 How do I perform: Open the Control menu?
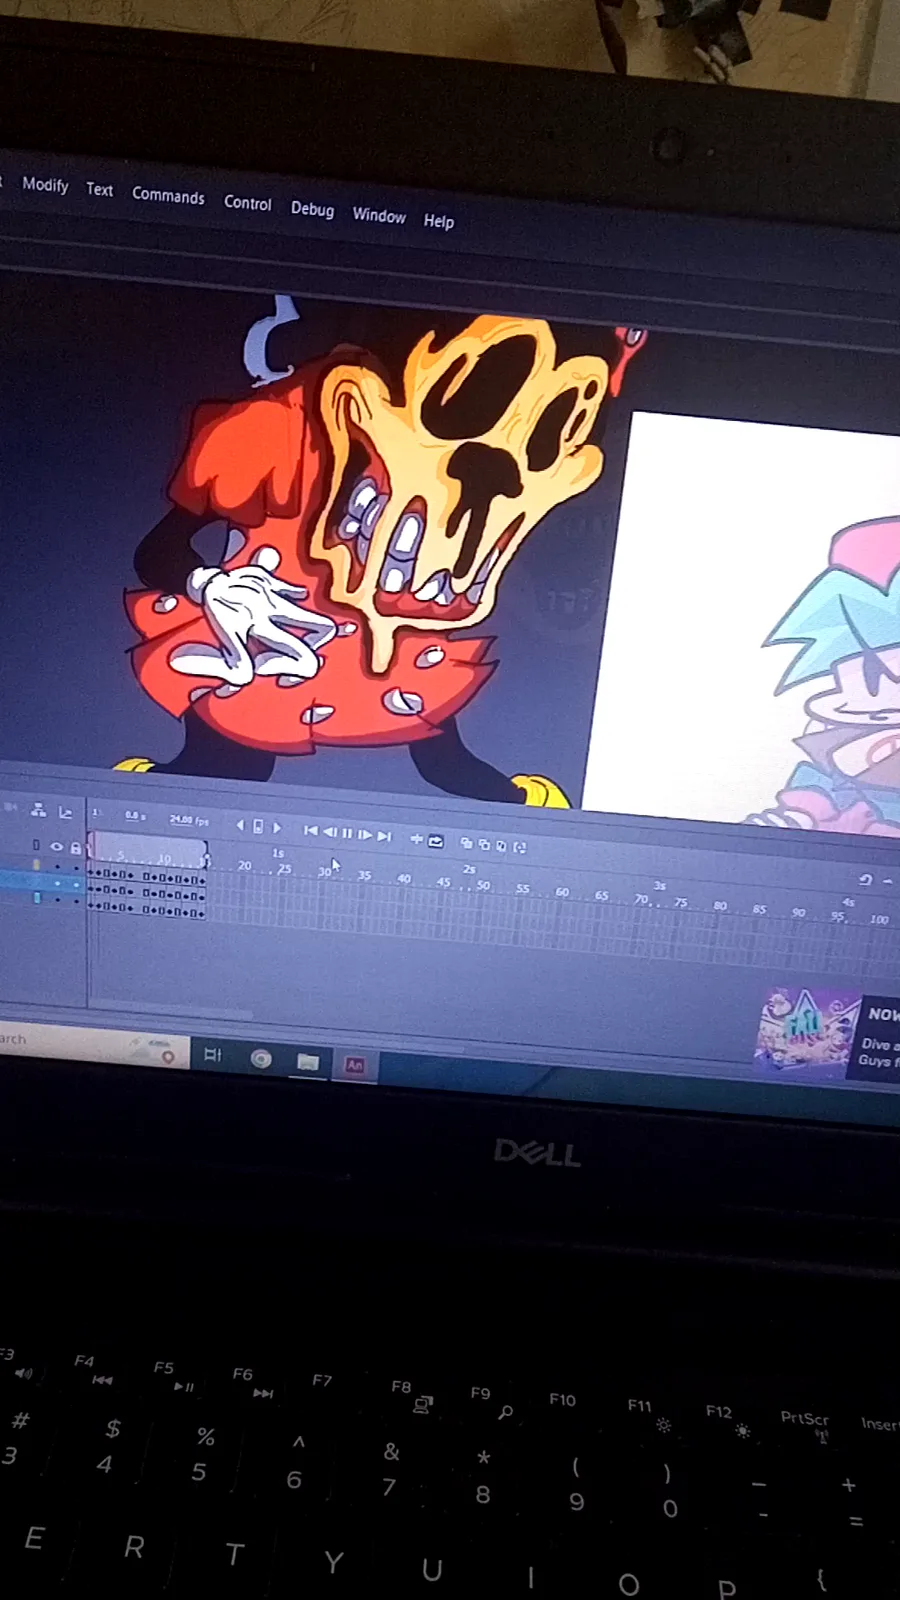(247, 203)
